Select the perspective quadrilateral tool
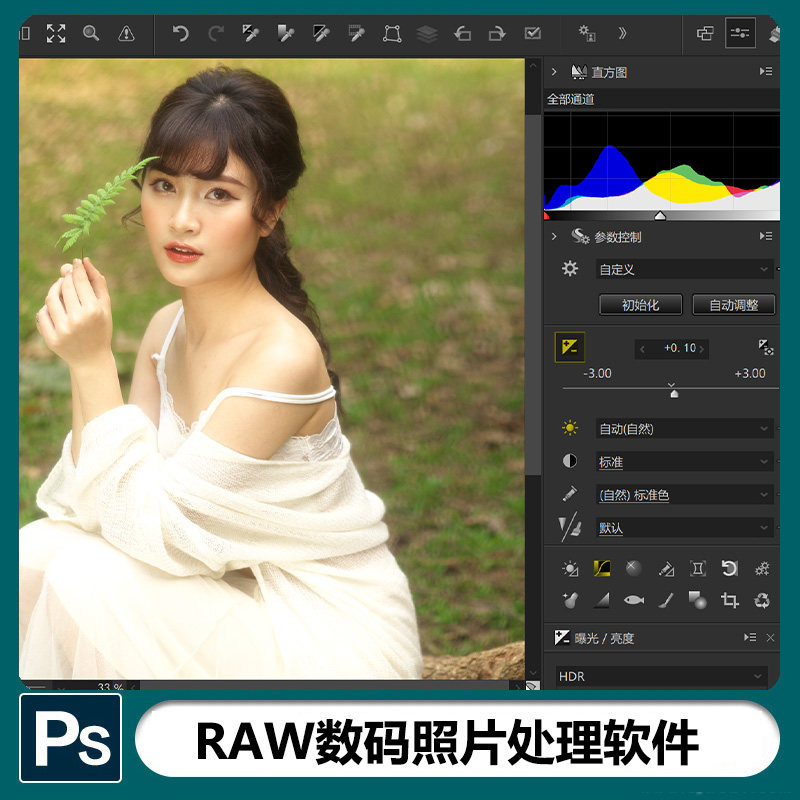Screen dimensions: 800x800 [392, 34]
